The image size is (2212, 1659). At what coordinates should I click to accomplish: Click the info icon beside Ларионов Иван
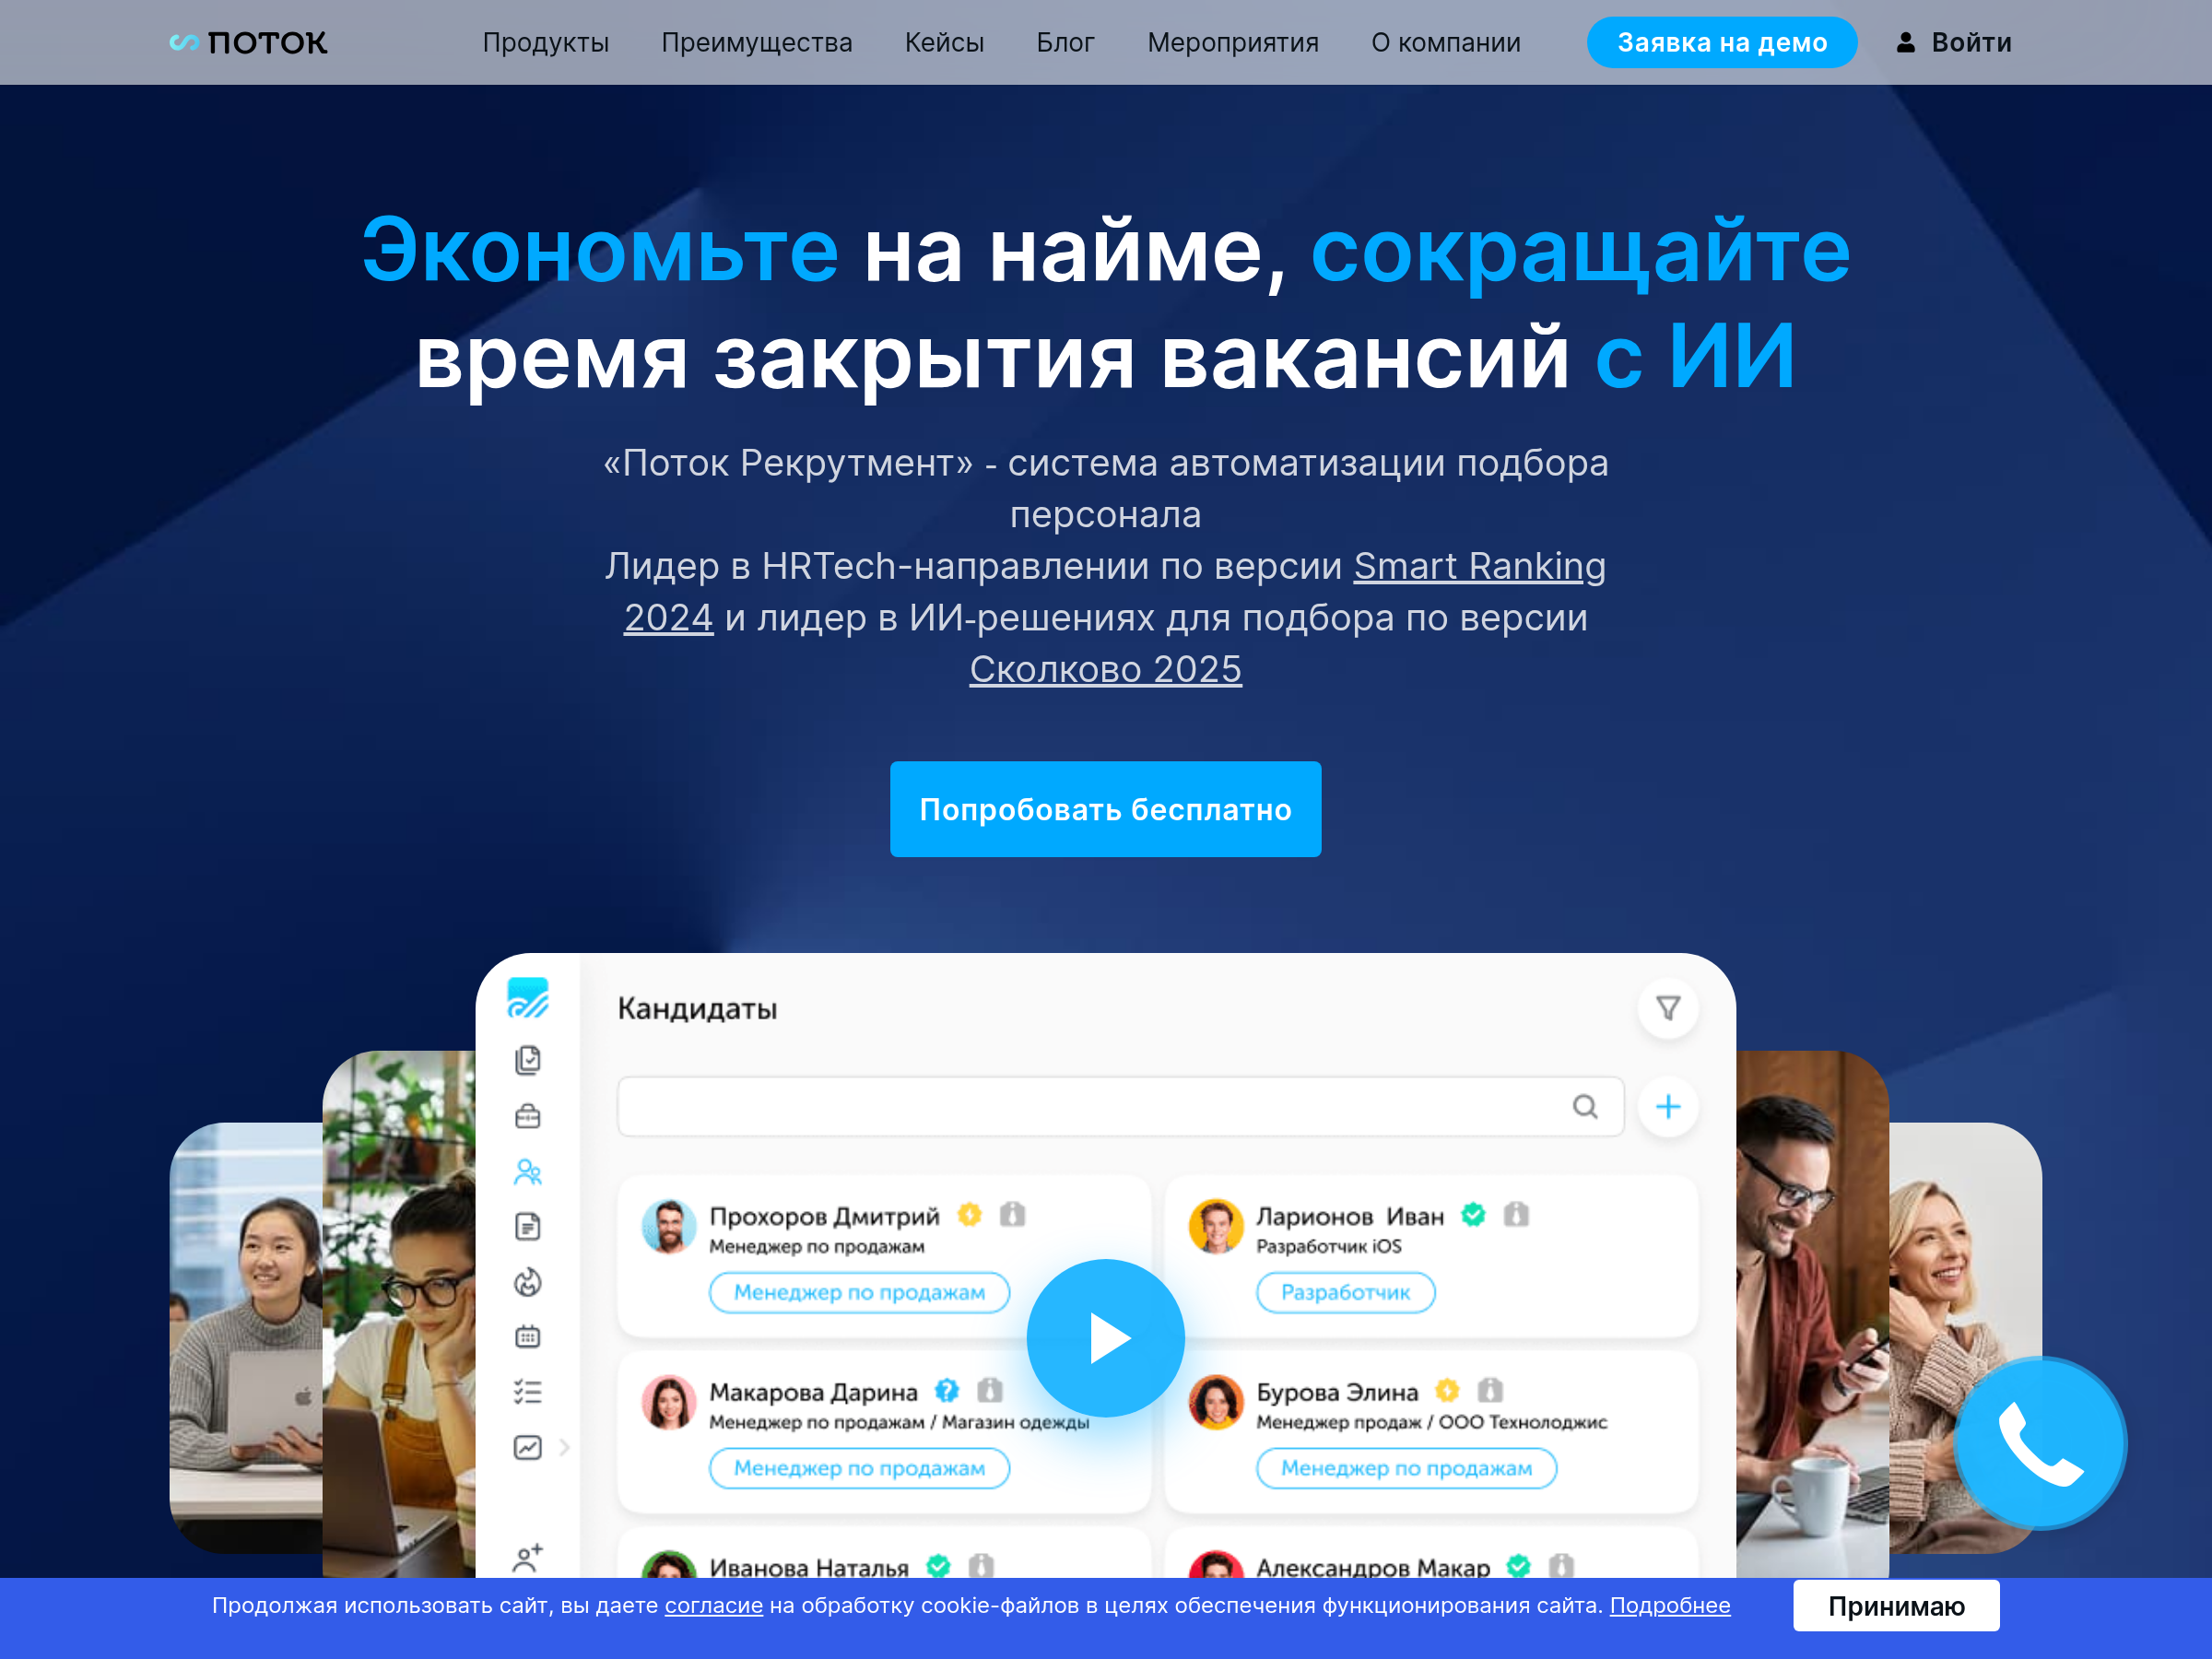(1516, 1214)
